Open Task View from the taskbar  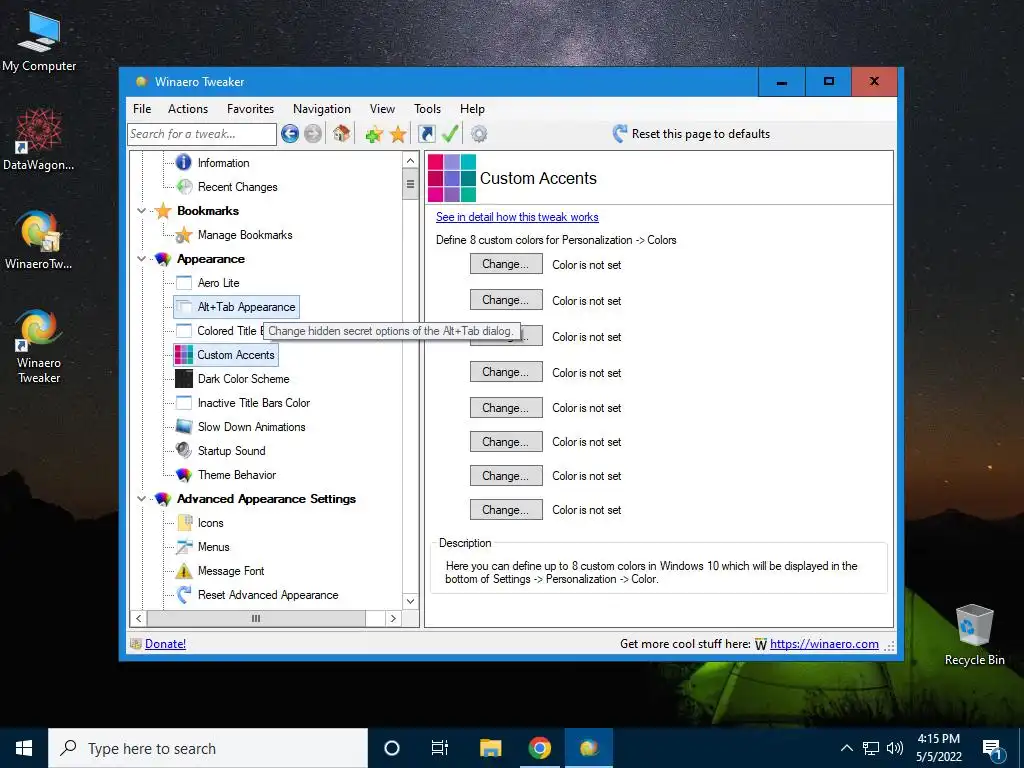tap(440, 748)
